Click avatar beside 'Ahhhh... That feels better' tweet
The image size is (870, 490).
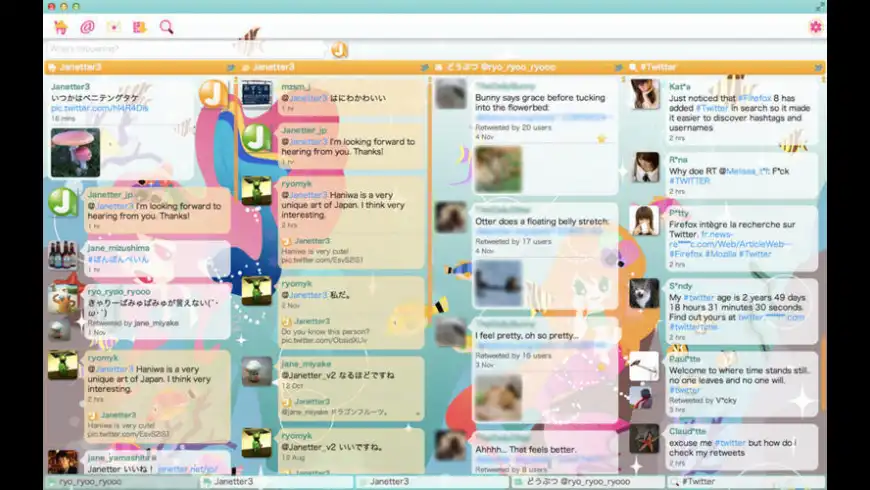pyautogui.click(x=451, y=445)
